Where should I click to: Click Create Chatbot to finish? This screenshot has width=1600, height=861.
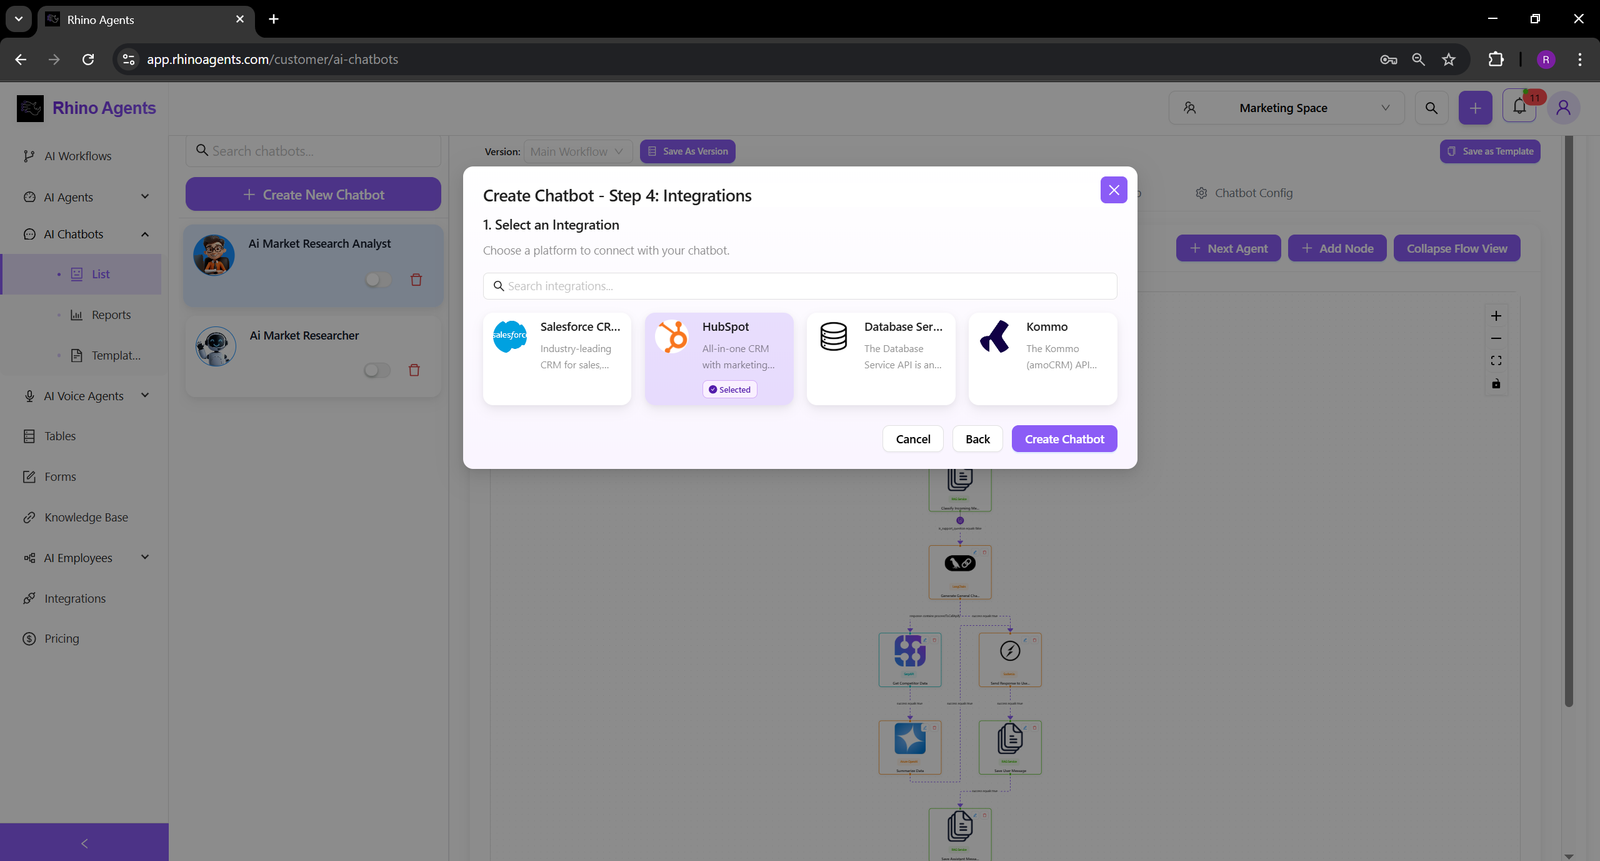[x=1064, y=439]
